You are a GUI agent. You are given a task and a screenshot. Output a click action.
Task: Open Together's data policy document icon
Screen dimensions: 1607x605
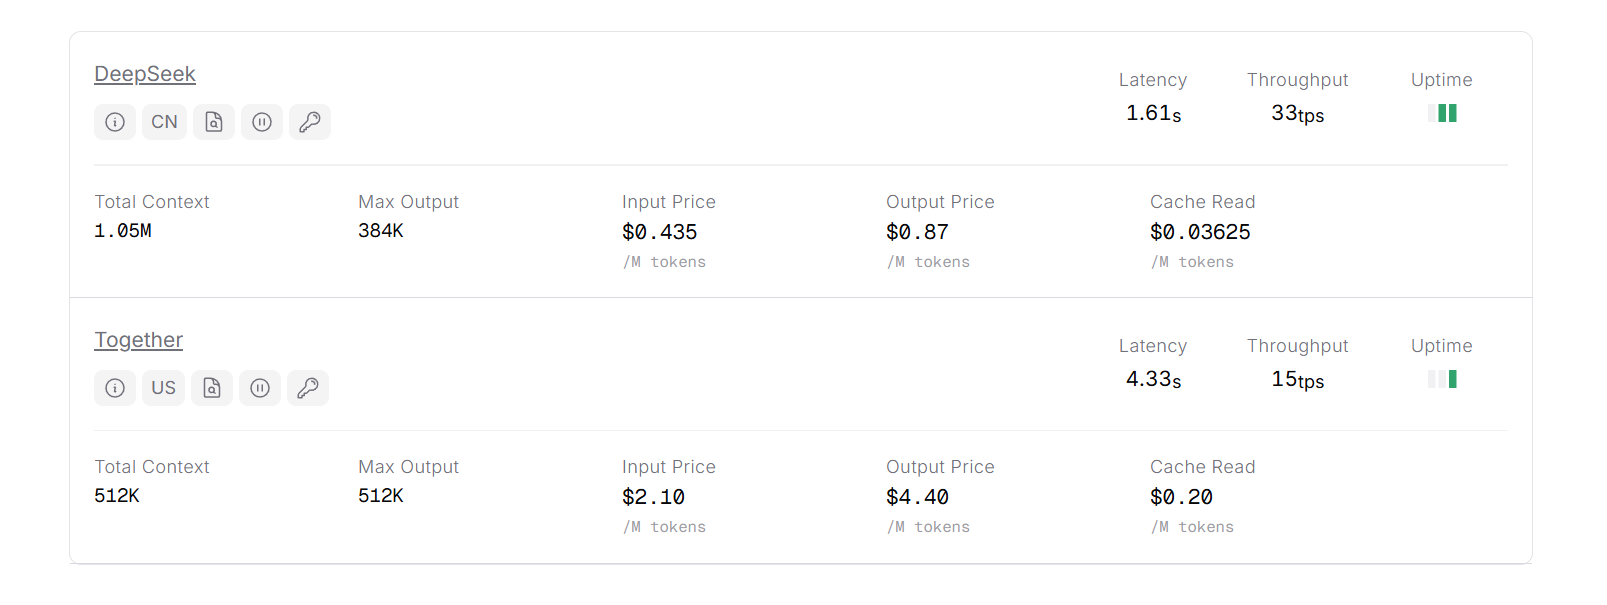click(212, 388)
